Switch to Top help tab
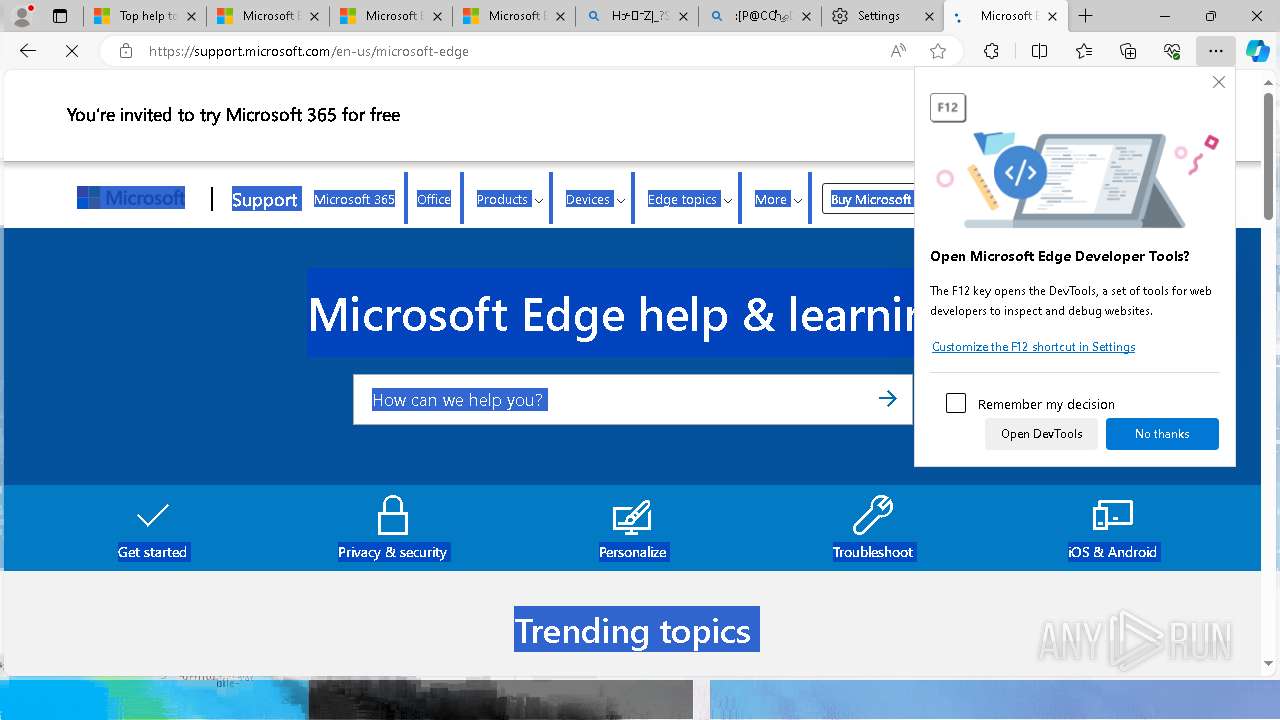This screenshot has height=720, width=1280. pyautogui.click(x=145, y=16)
